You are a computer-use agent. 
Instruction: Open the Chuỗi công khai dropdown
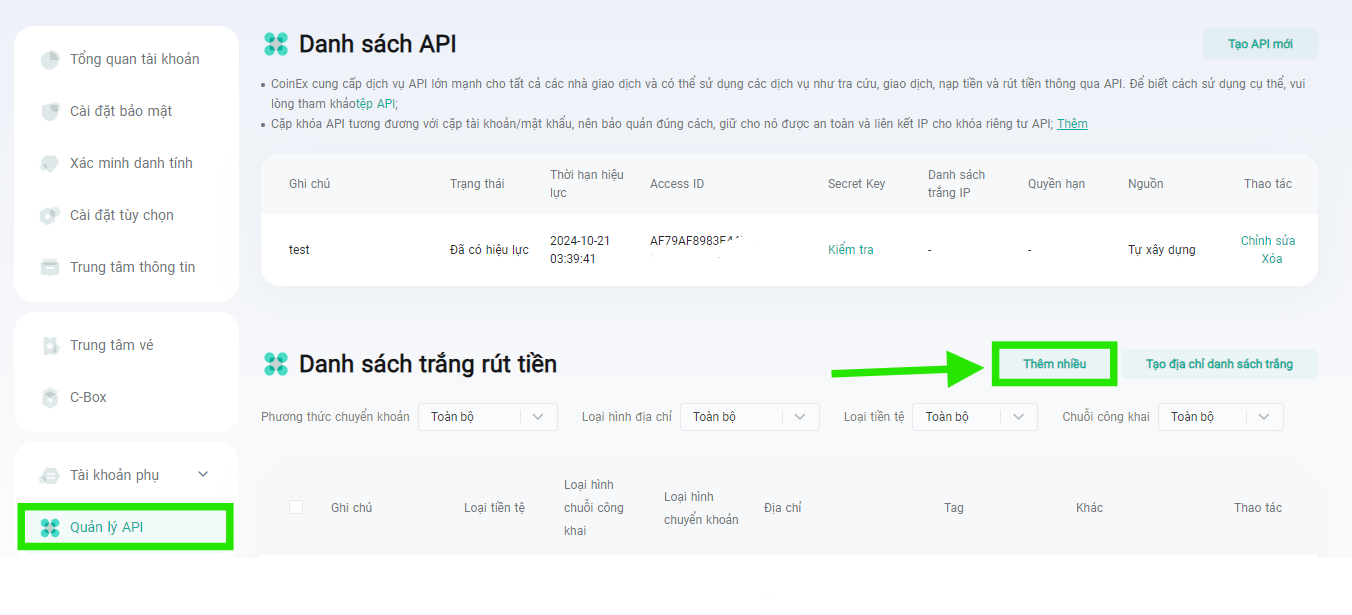(x=1221, y=417)
